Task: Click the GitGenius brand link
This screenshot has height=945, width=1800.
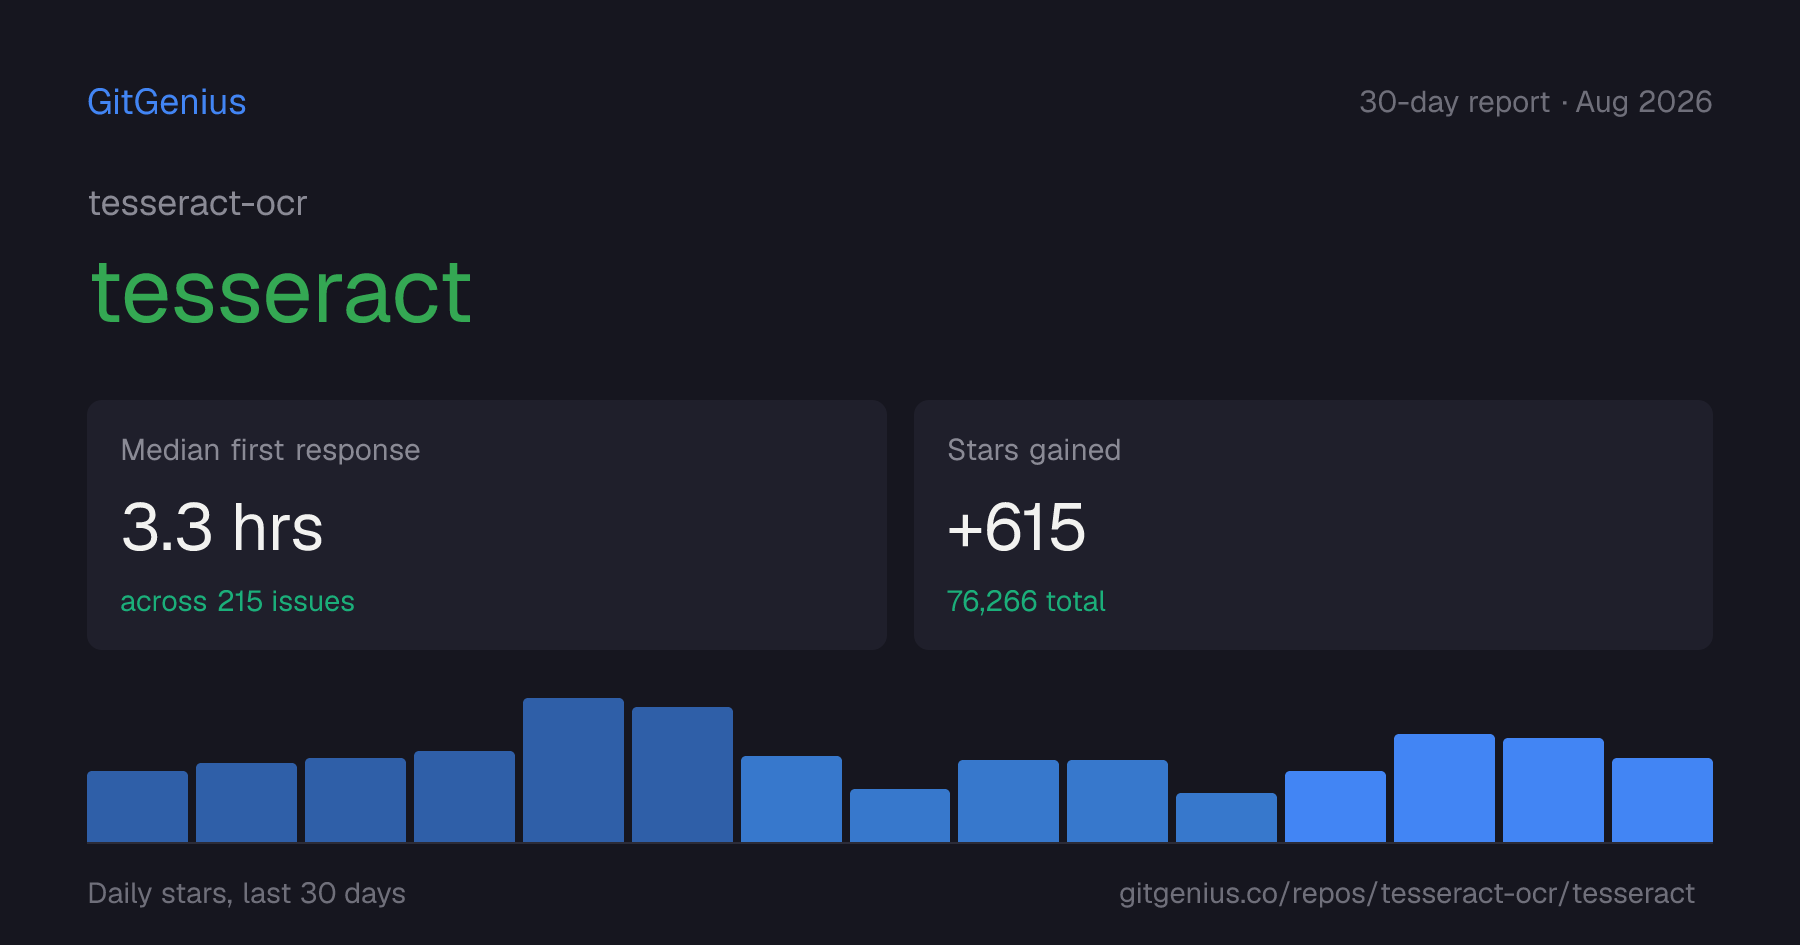Action: pos(167,102)
